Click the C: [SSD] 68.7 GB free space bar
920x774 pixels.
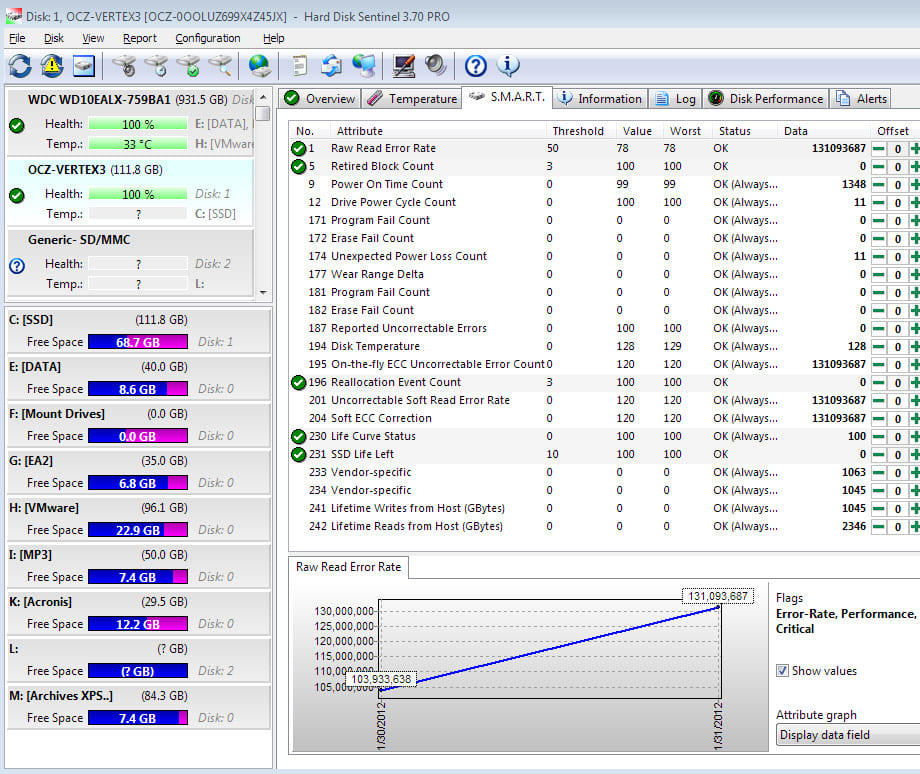tap(138, 342)
